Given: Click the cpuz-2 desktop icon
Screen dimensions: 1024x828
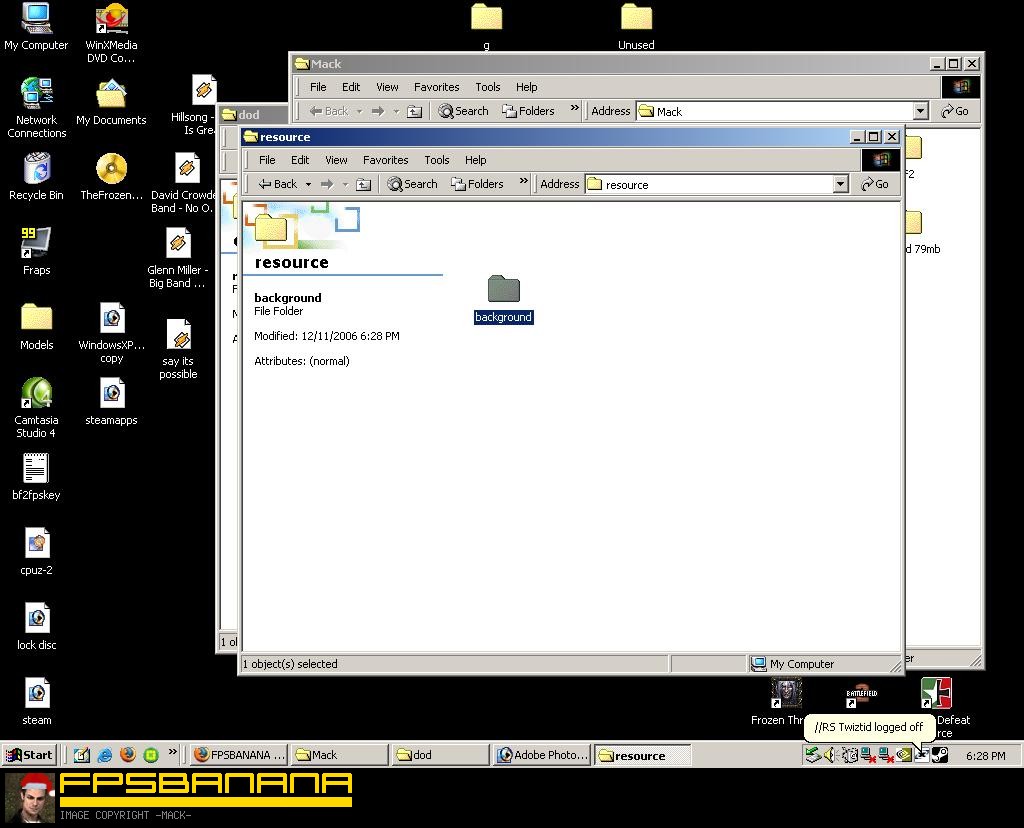Looking at the screenshot, I should click(x=36, y=544).
